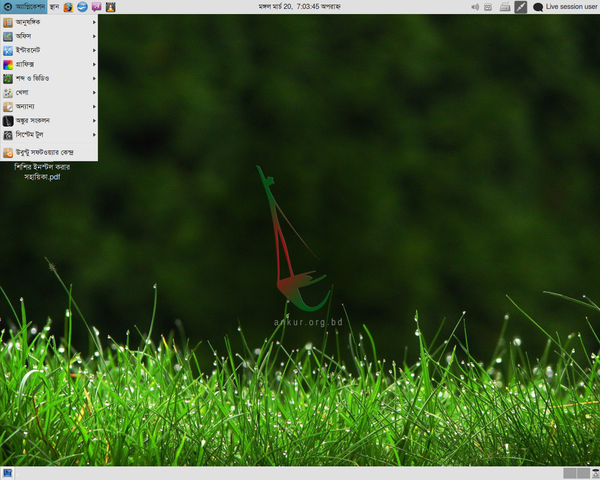Launch VLC media player from the panel
The width and height of the screenshot is (600, 480).
pyautogui.click(x=111, y=7)
